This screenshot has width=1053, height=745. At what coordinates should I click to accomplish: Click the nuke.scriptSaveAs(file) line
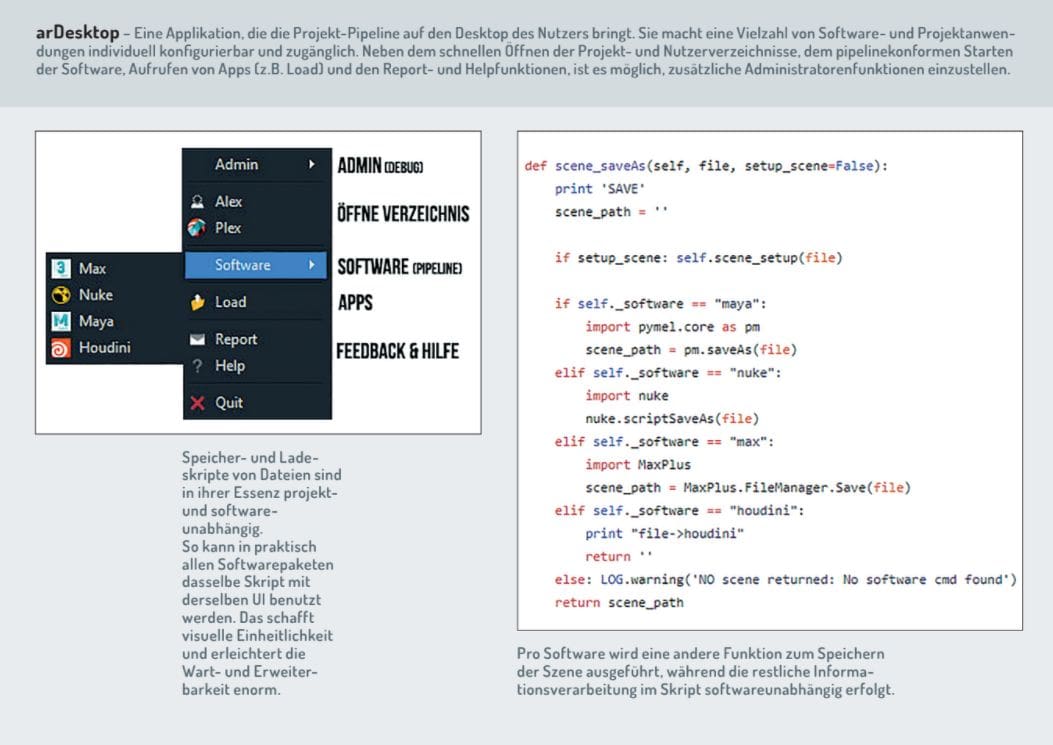tap(672, 419)
